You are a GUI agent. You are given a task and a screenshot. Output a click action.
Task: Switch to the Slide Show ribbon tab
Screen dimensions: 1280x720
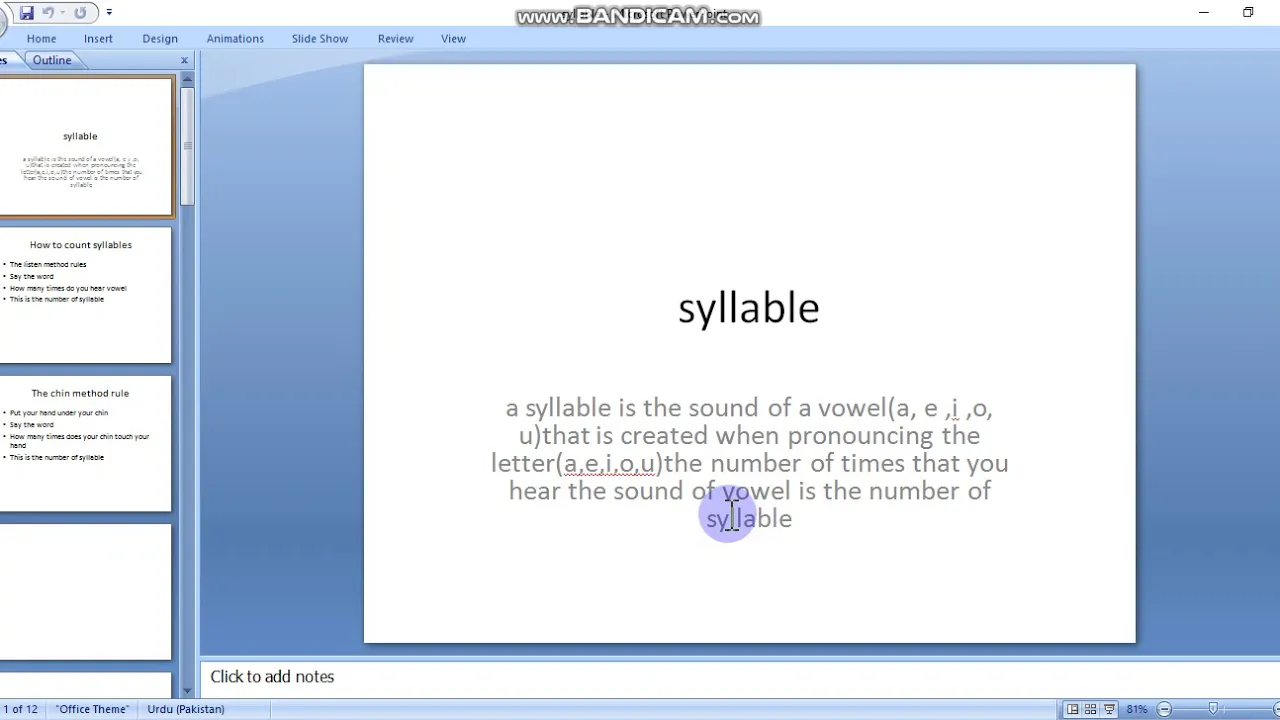tap(320, 38)
